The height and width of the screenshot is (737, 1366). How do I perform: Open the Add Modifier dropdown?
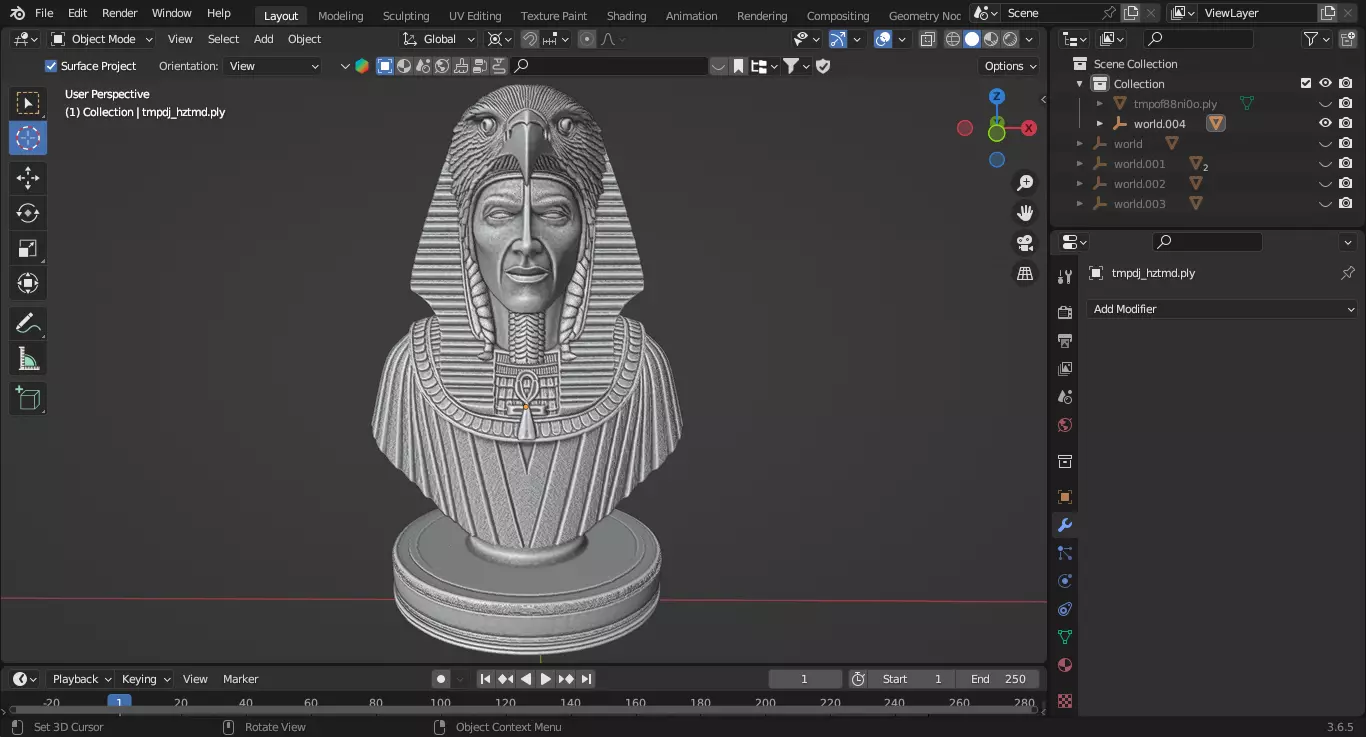pos(1221,309)
